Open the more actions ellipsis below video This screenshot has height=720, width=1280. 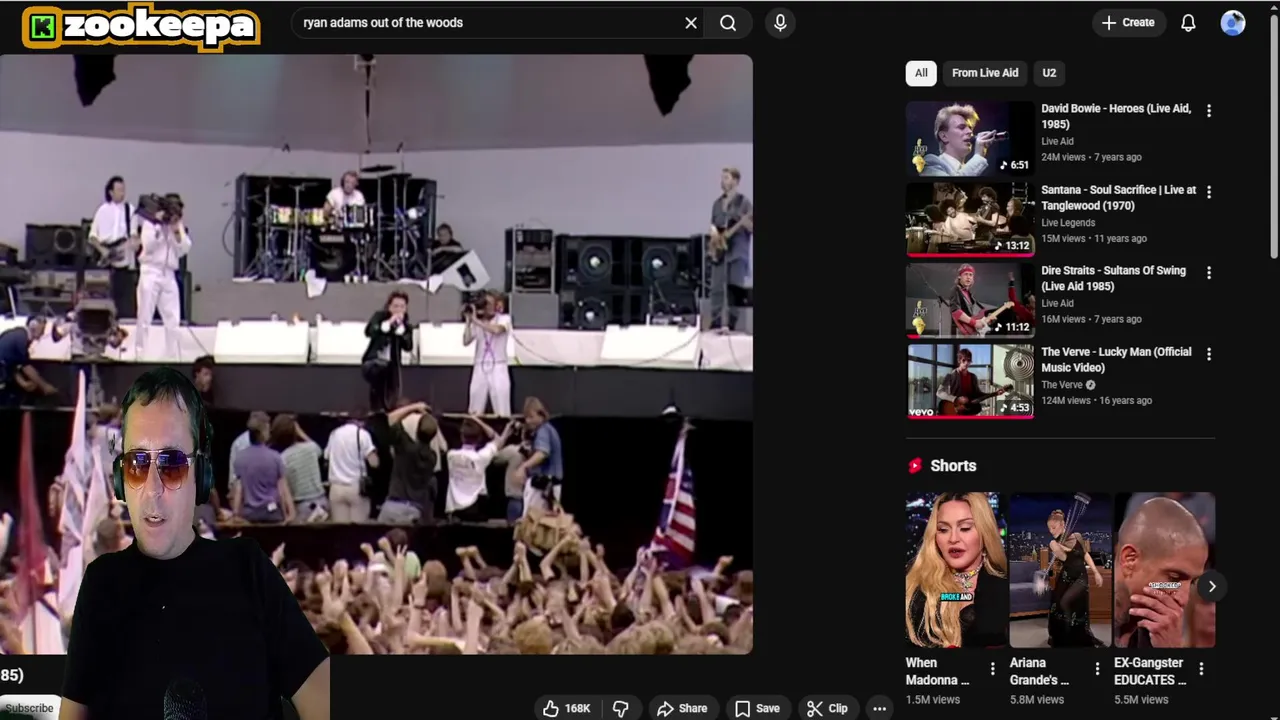coord(879,708)
